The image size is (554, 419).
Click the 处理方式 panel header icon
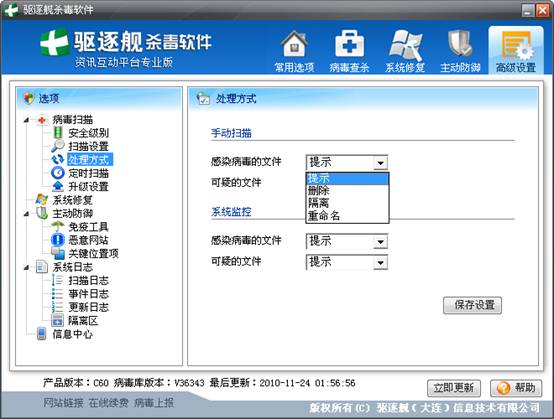click(203, 99)
